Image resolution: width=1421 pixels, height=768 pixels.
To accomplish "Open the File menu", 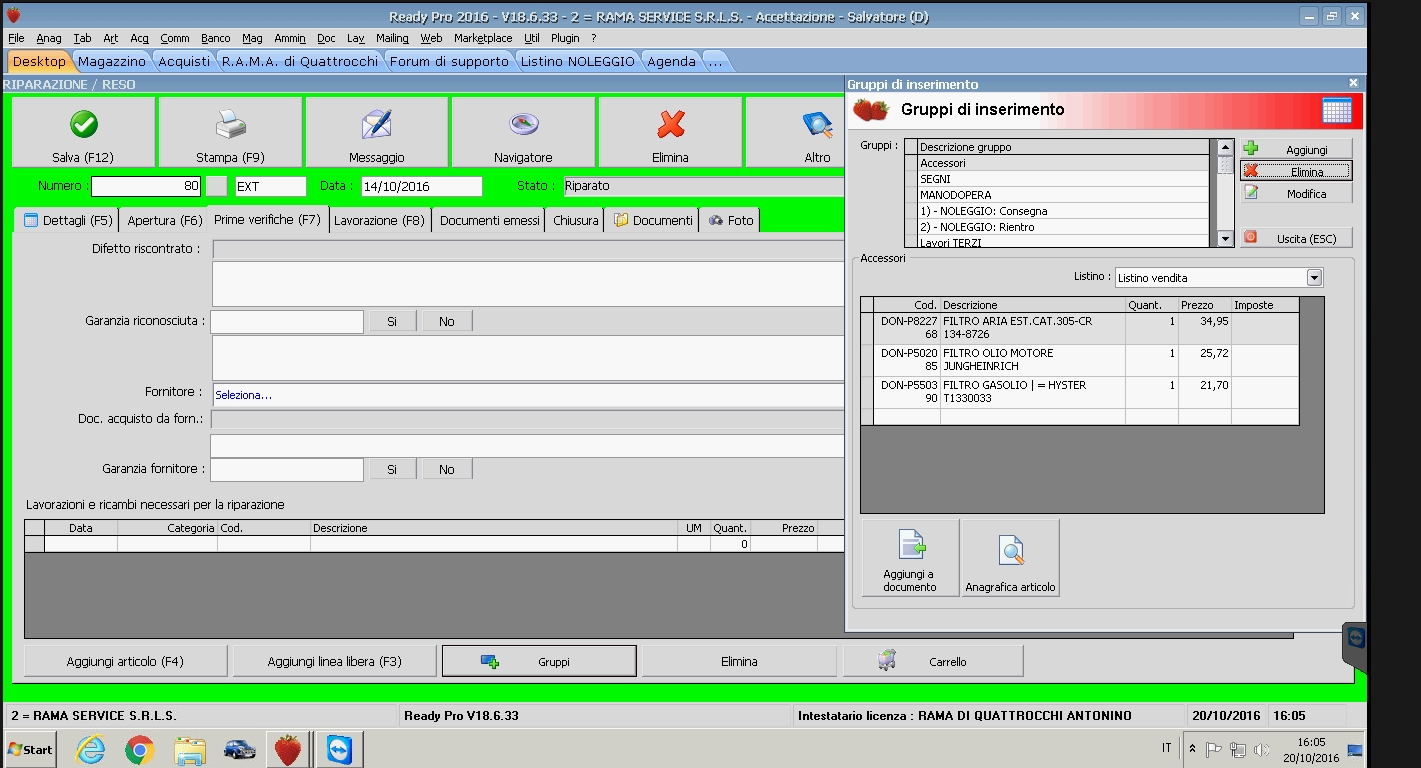I will coord(16,38).
